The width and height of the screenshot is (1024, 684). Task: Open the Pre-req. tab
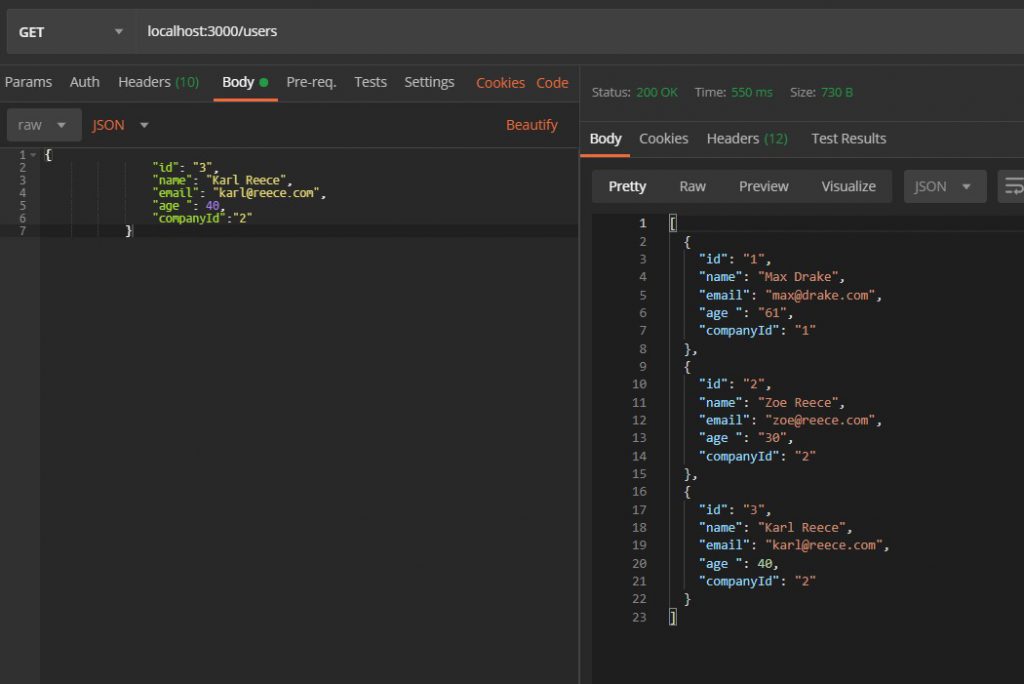(311, 82)
